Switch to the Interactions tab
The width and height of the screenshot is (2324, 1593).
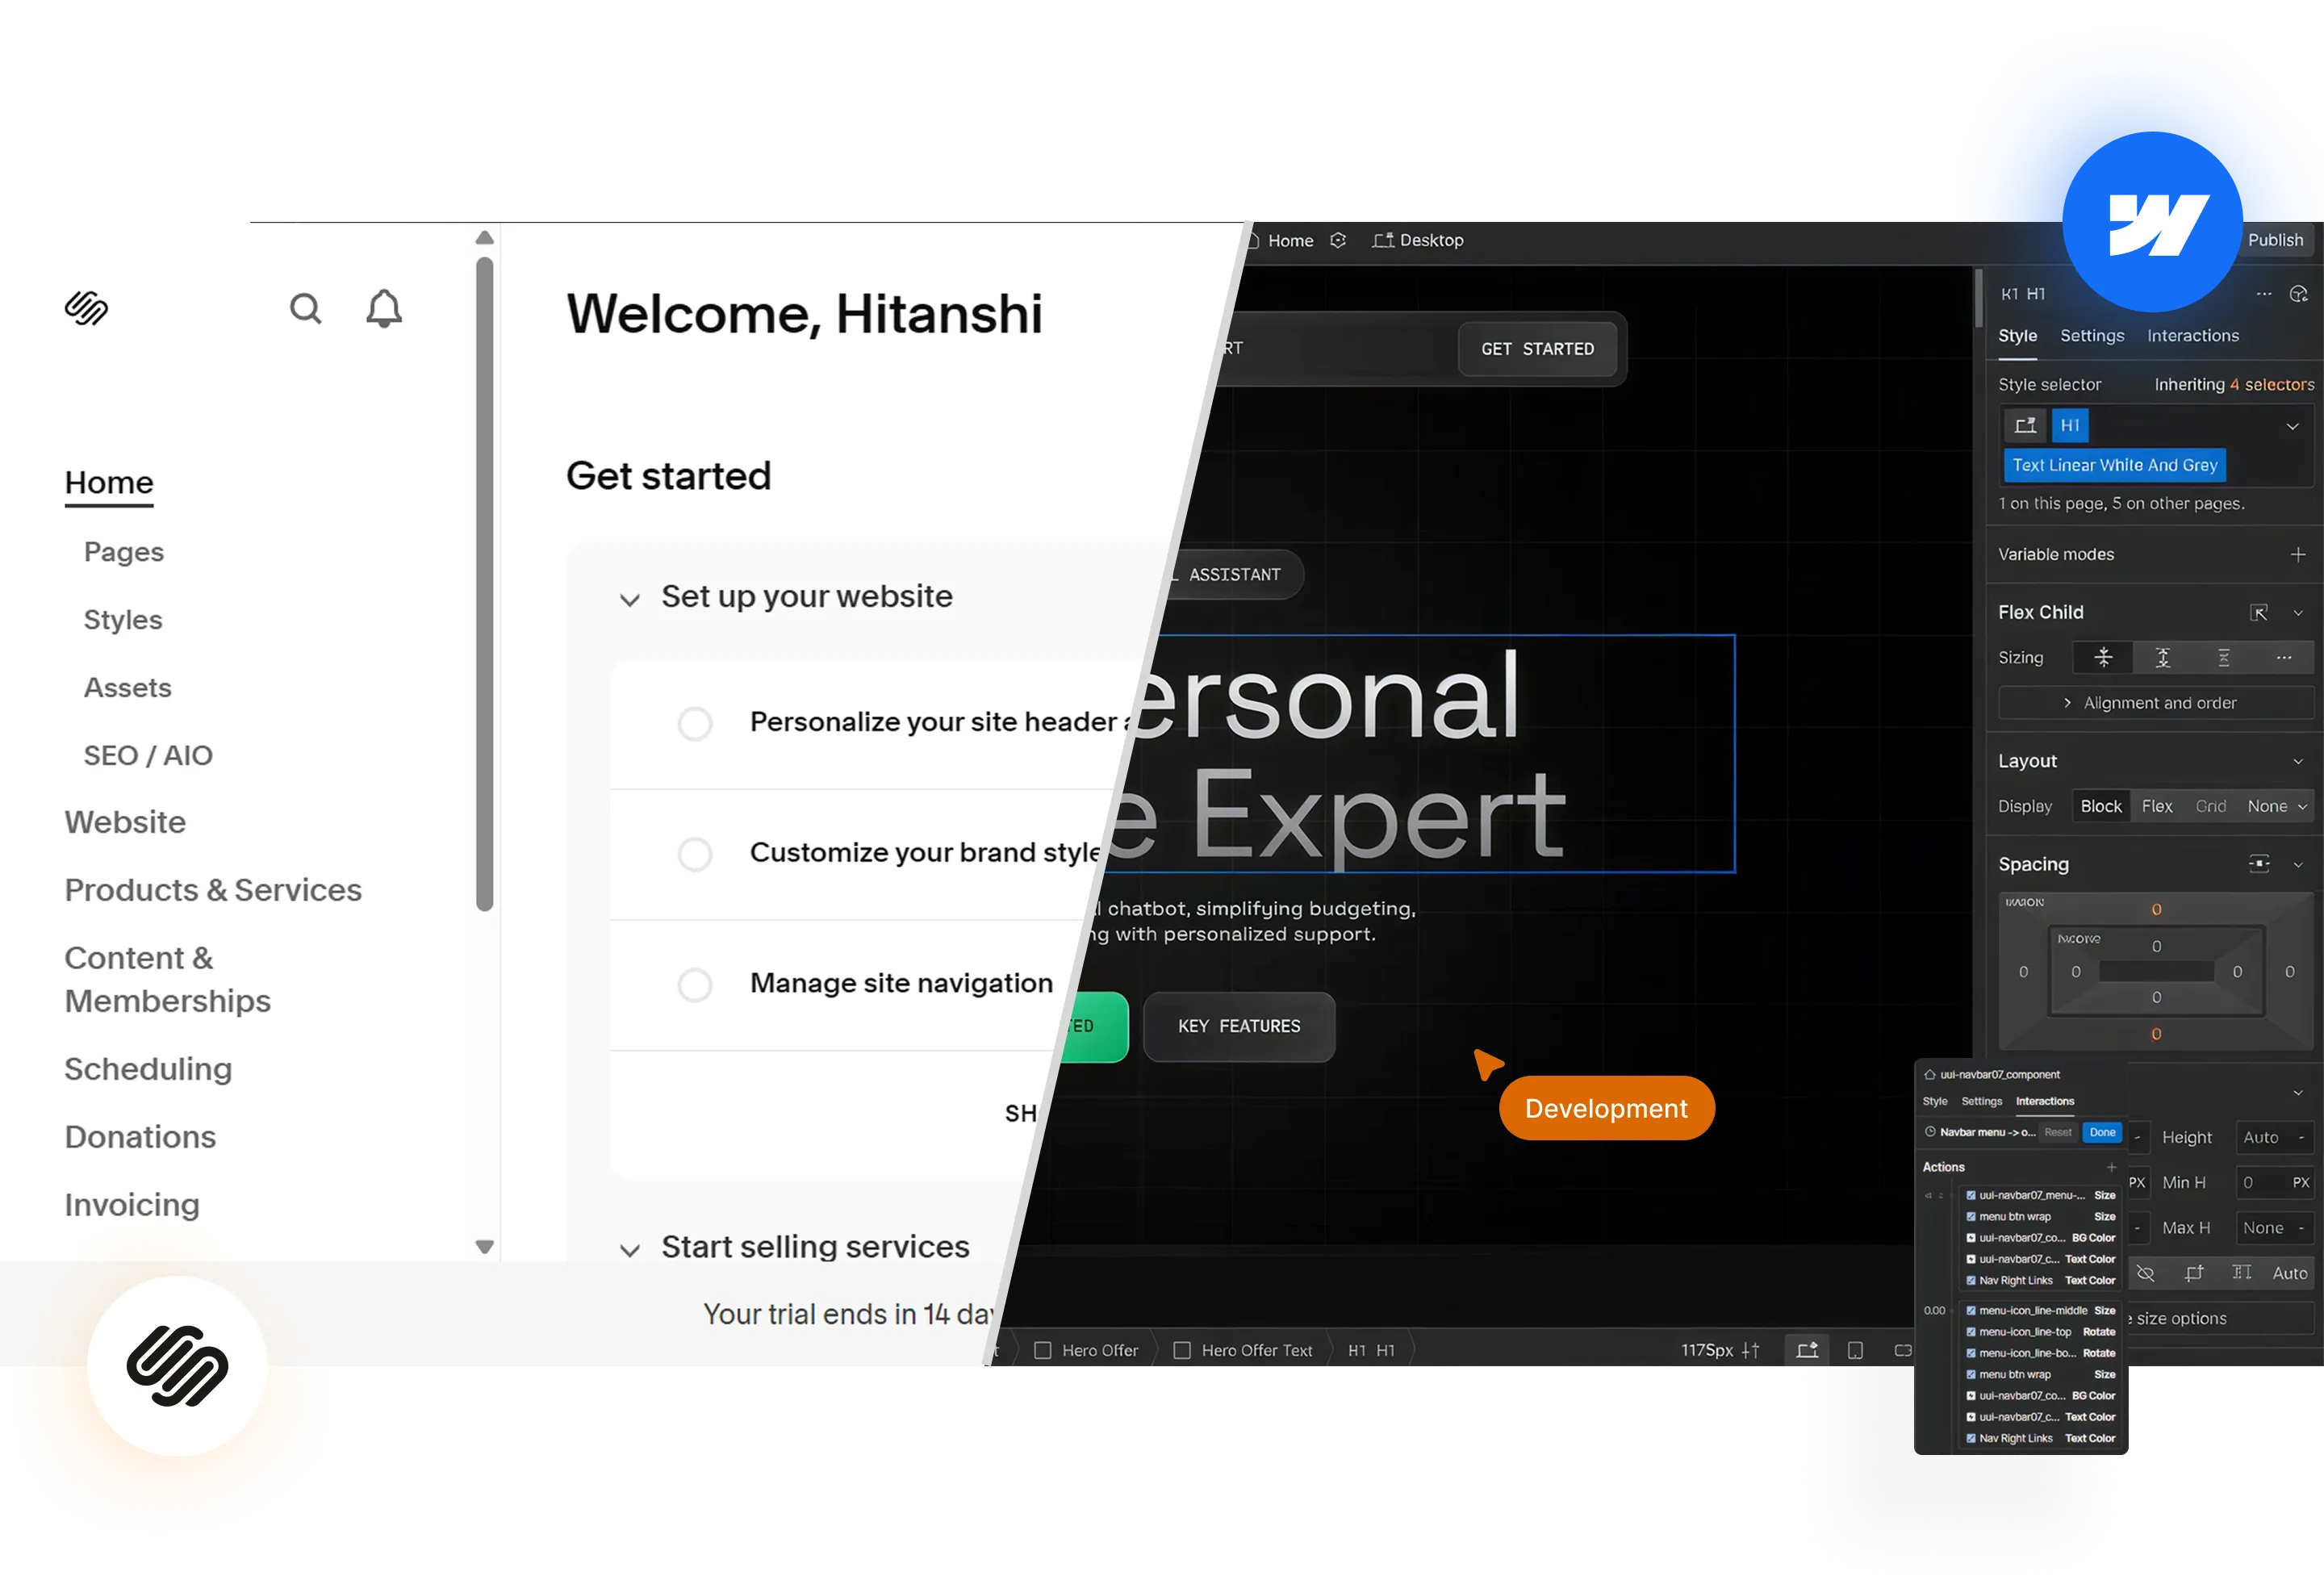[x=2192, y=336]
